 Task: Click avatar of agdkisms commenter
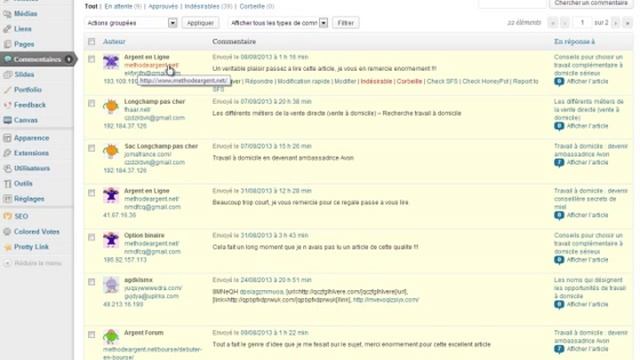point(111,285)
